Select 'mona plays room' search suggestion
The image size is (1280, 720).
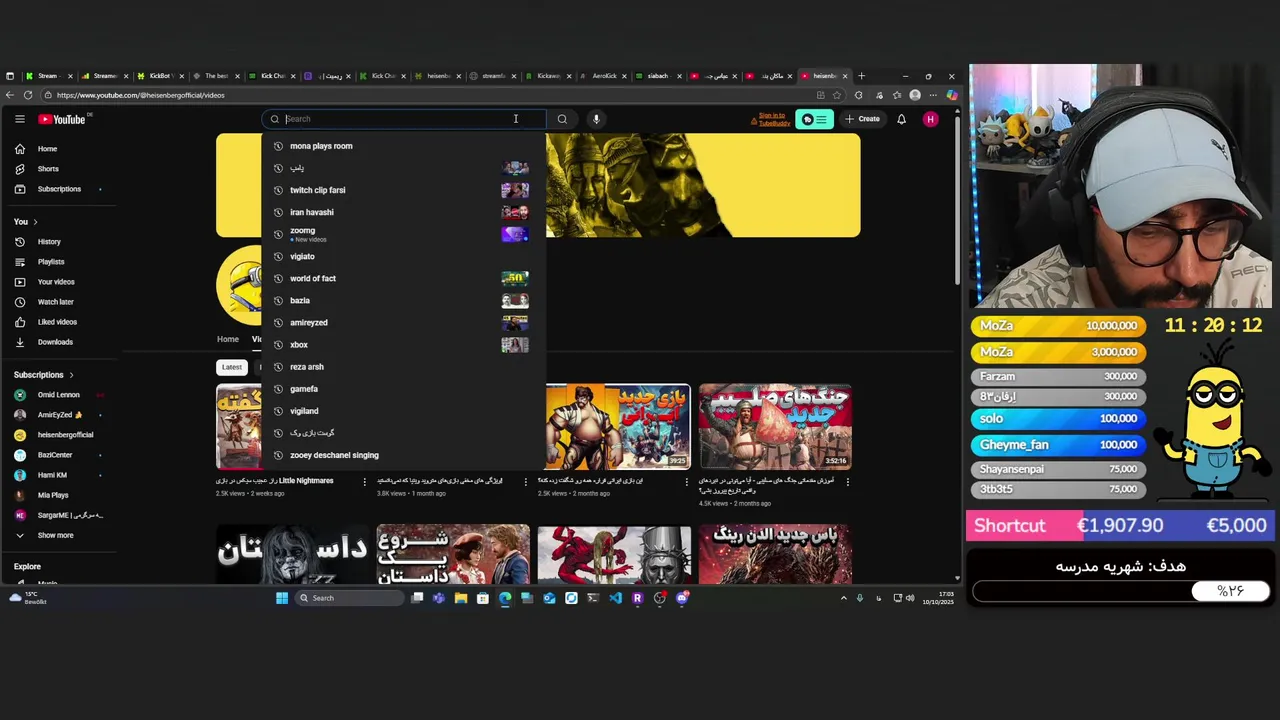pyautogui.click(x=403, y=146)
